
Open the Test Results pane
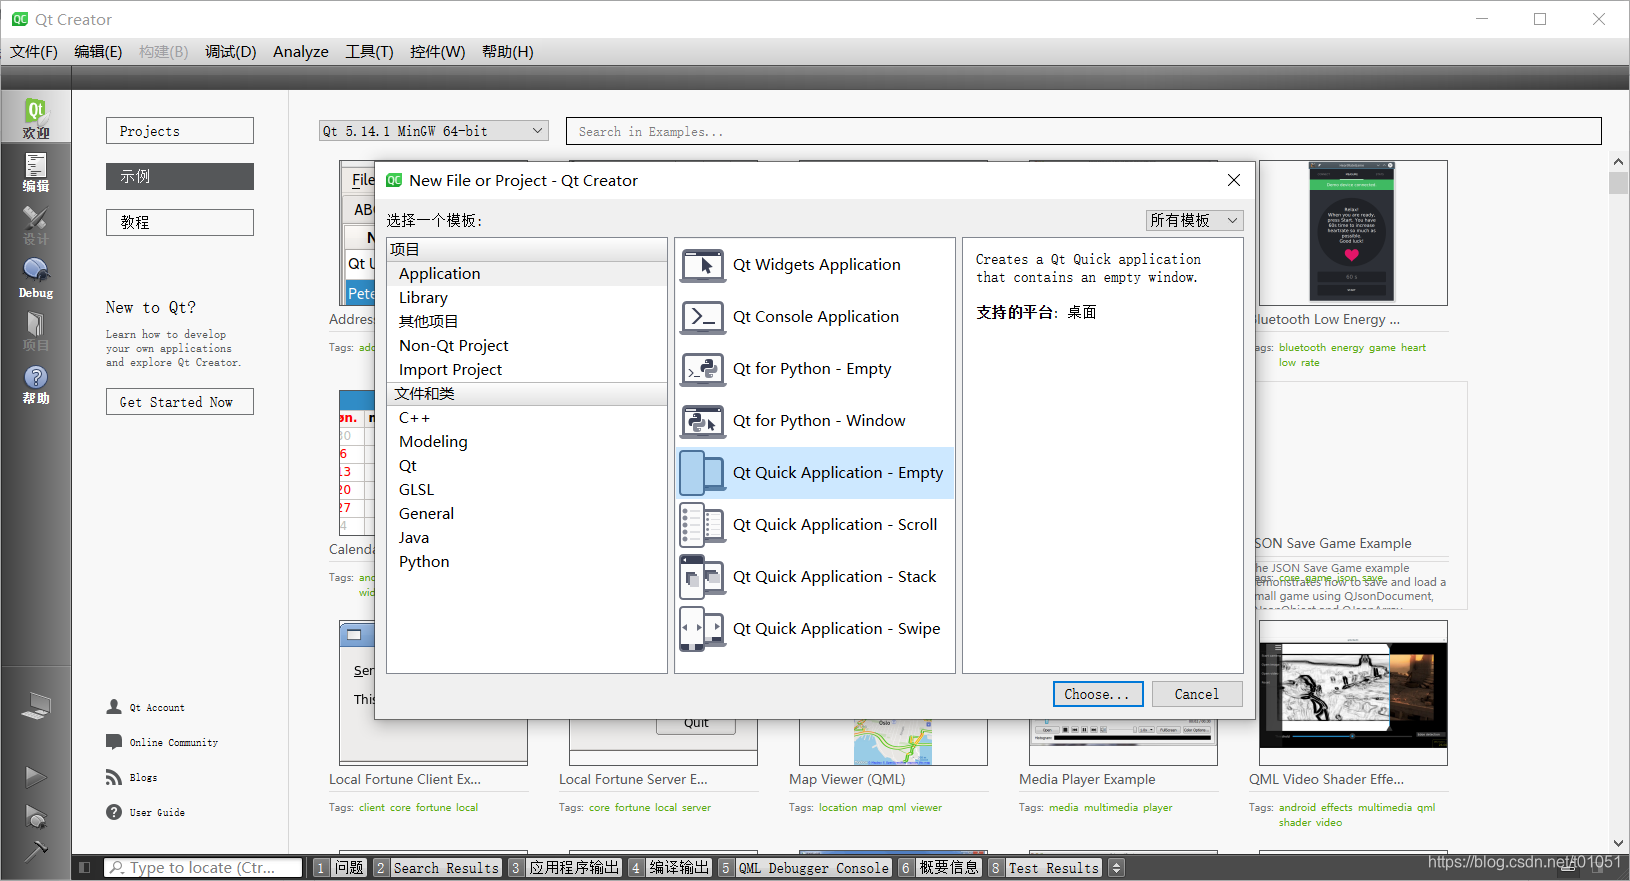(x=1046, y=868)
